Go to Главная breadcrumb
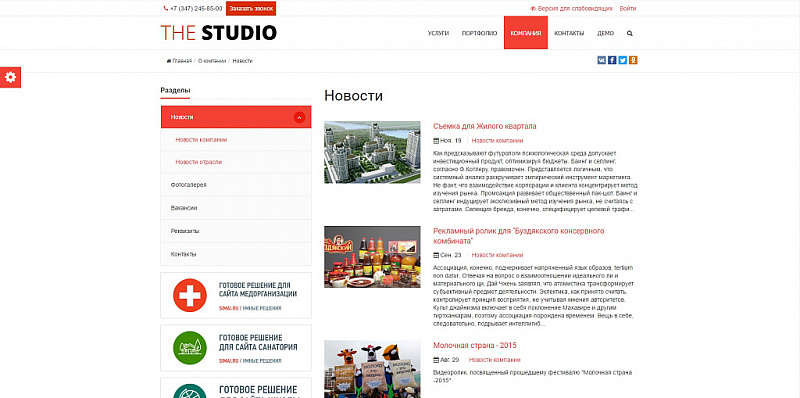Viewport: 800px width, 398px height. coord(179,61)
